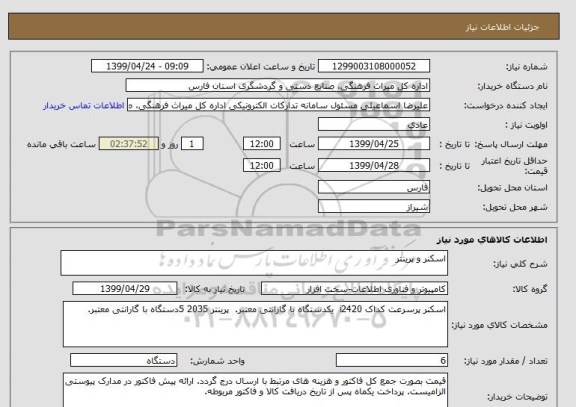
Task: Open the اطلاعات تماس خریدار link
Action: (84, 106)
